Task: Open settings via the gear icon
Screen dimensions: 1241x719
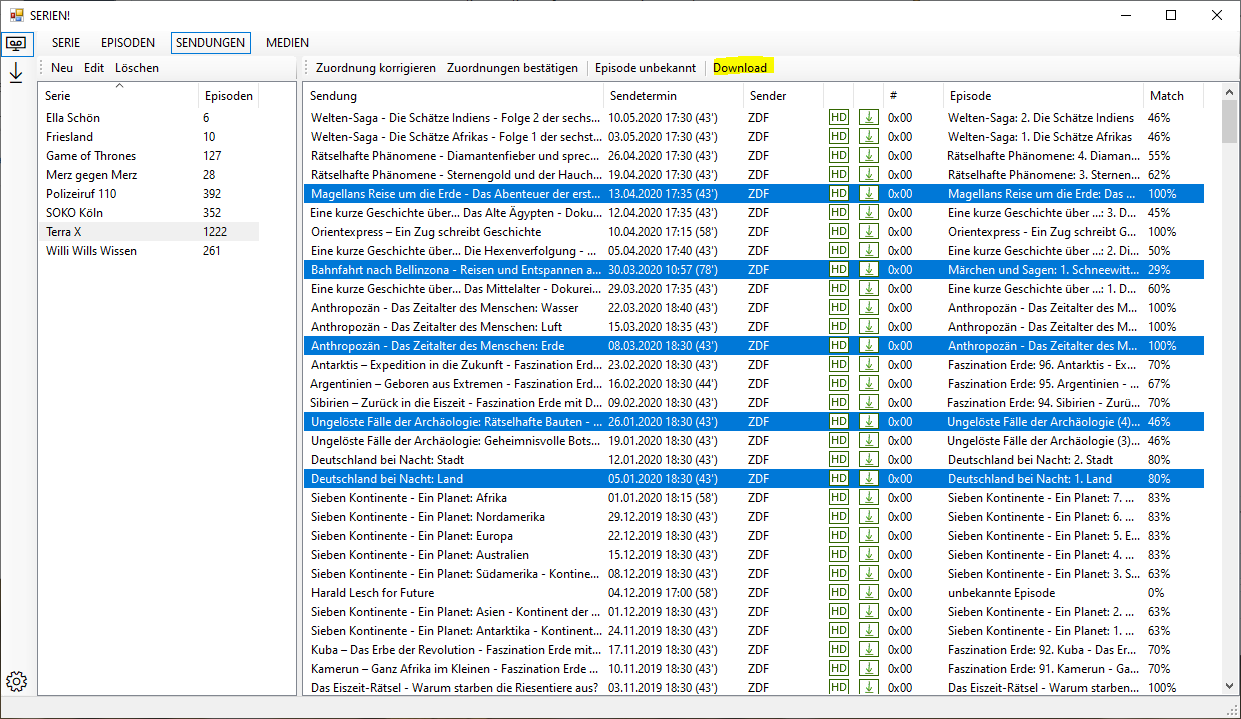Action: point(16,681)
